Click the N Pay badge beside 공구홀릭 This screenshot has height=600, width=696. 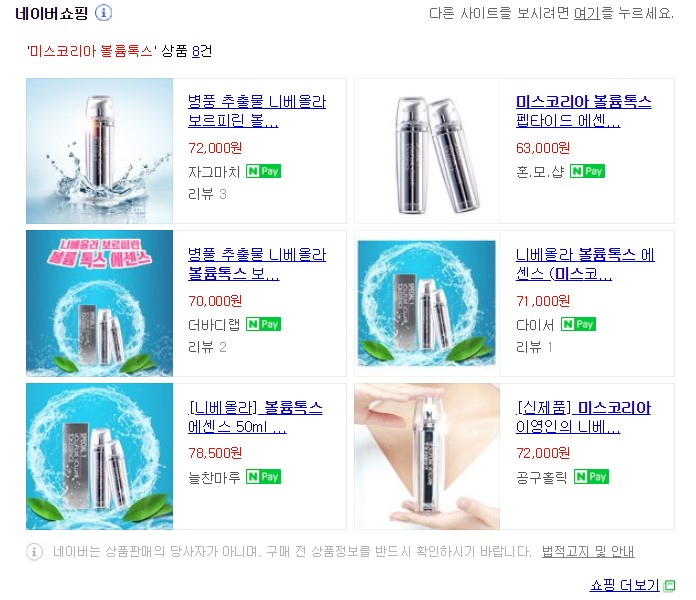pos(591,477)
